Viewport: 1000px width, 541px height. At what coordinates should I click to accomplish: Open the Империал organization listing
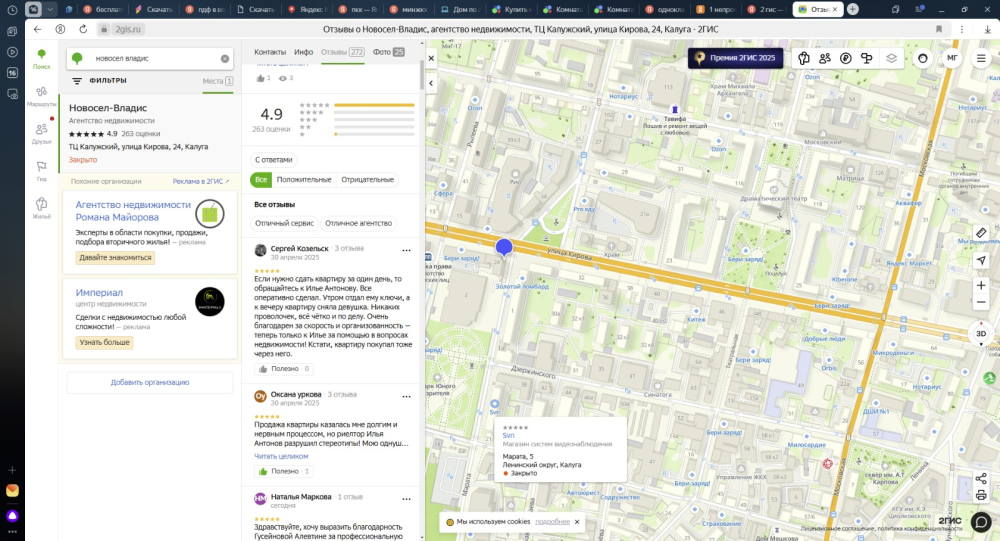coord(99,292)
